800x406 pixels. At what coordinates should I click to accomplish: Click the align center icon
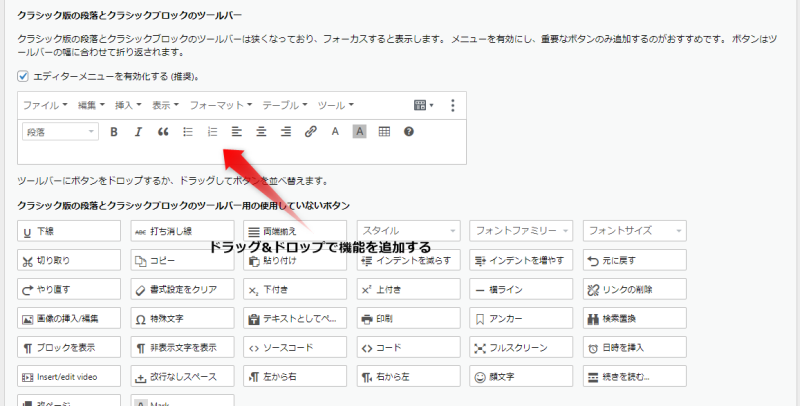click(261, 132)
